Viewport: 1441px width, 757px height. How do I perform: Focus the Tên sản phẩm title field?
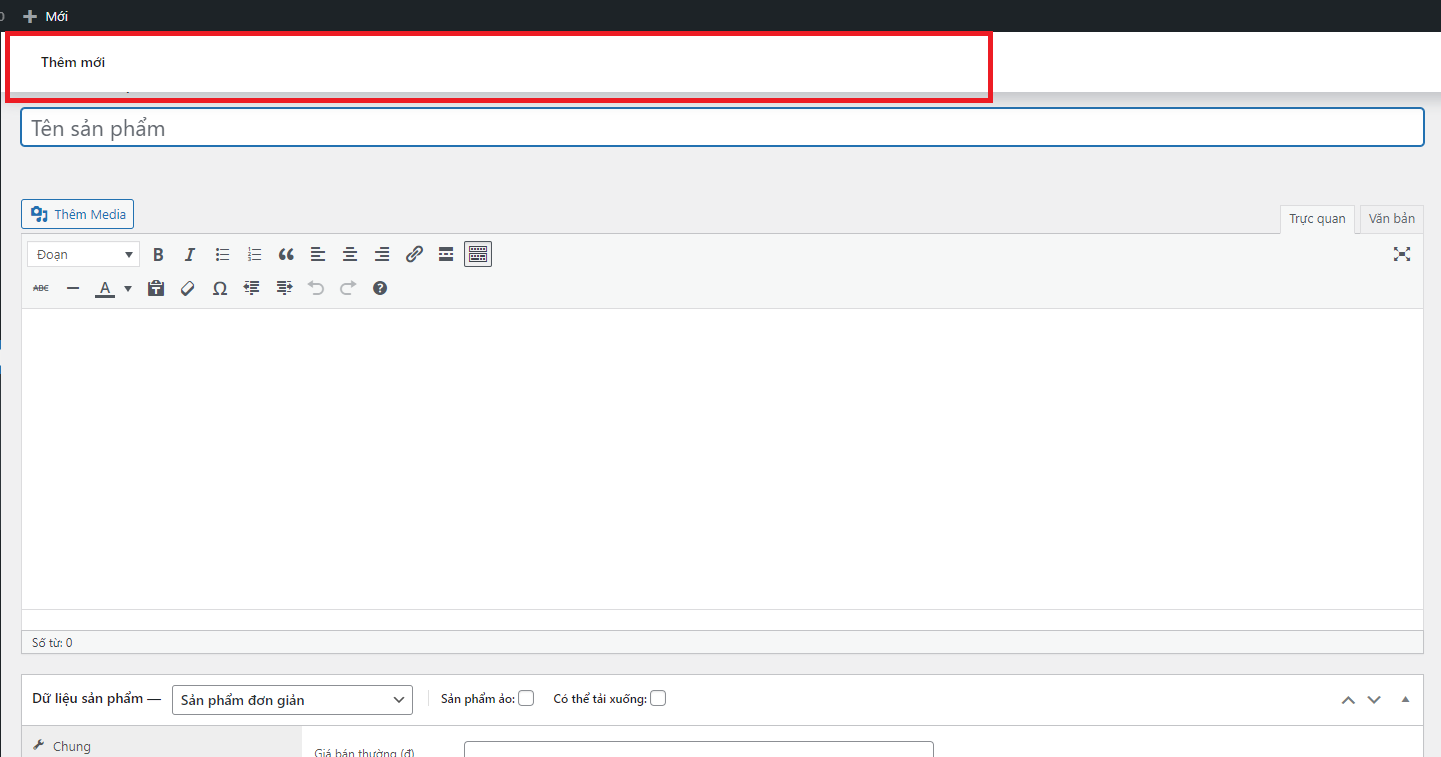tap(722, 128)
